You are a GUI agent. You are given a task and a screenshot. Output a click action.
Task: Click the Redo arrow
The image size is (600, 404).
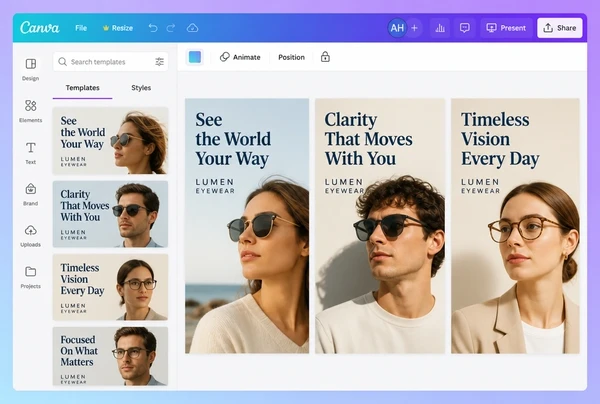coord(171,28)
